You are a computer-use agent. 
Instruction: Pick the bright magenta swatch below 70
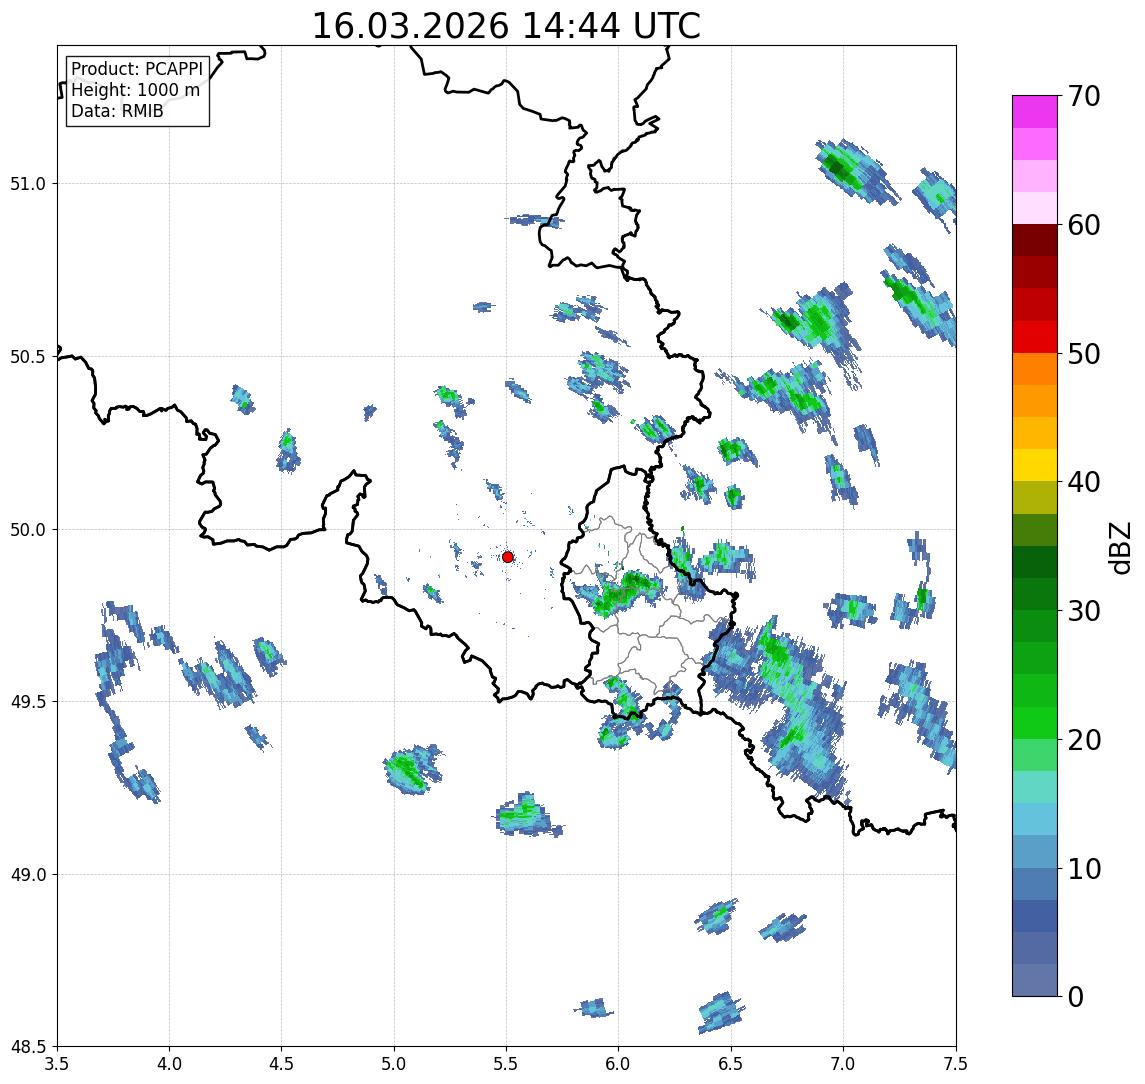(x=1035, y=112)
